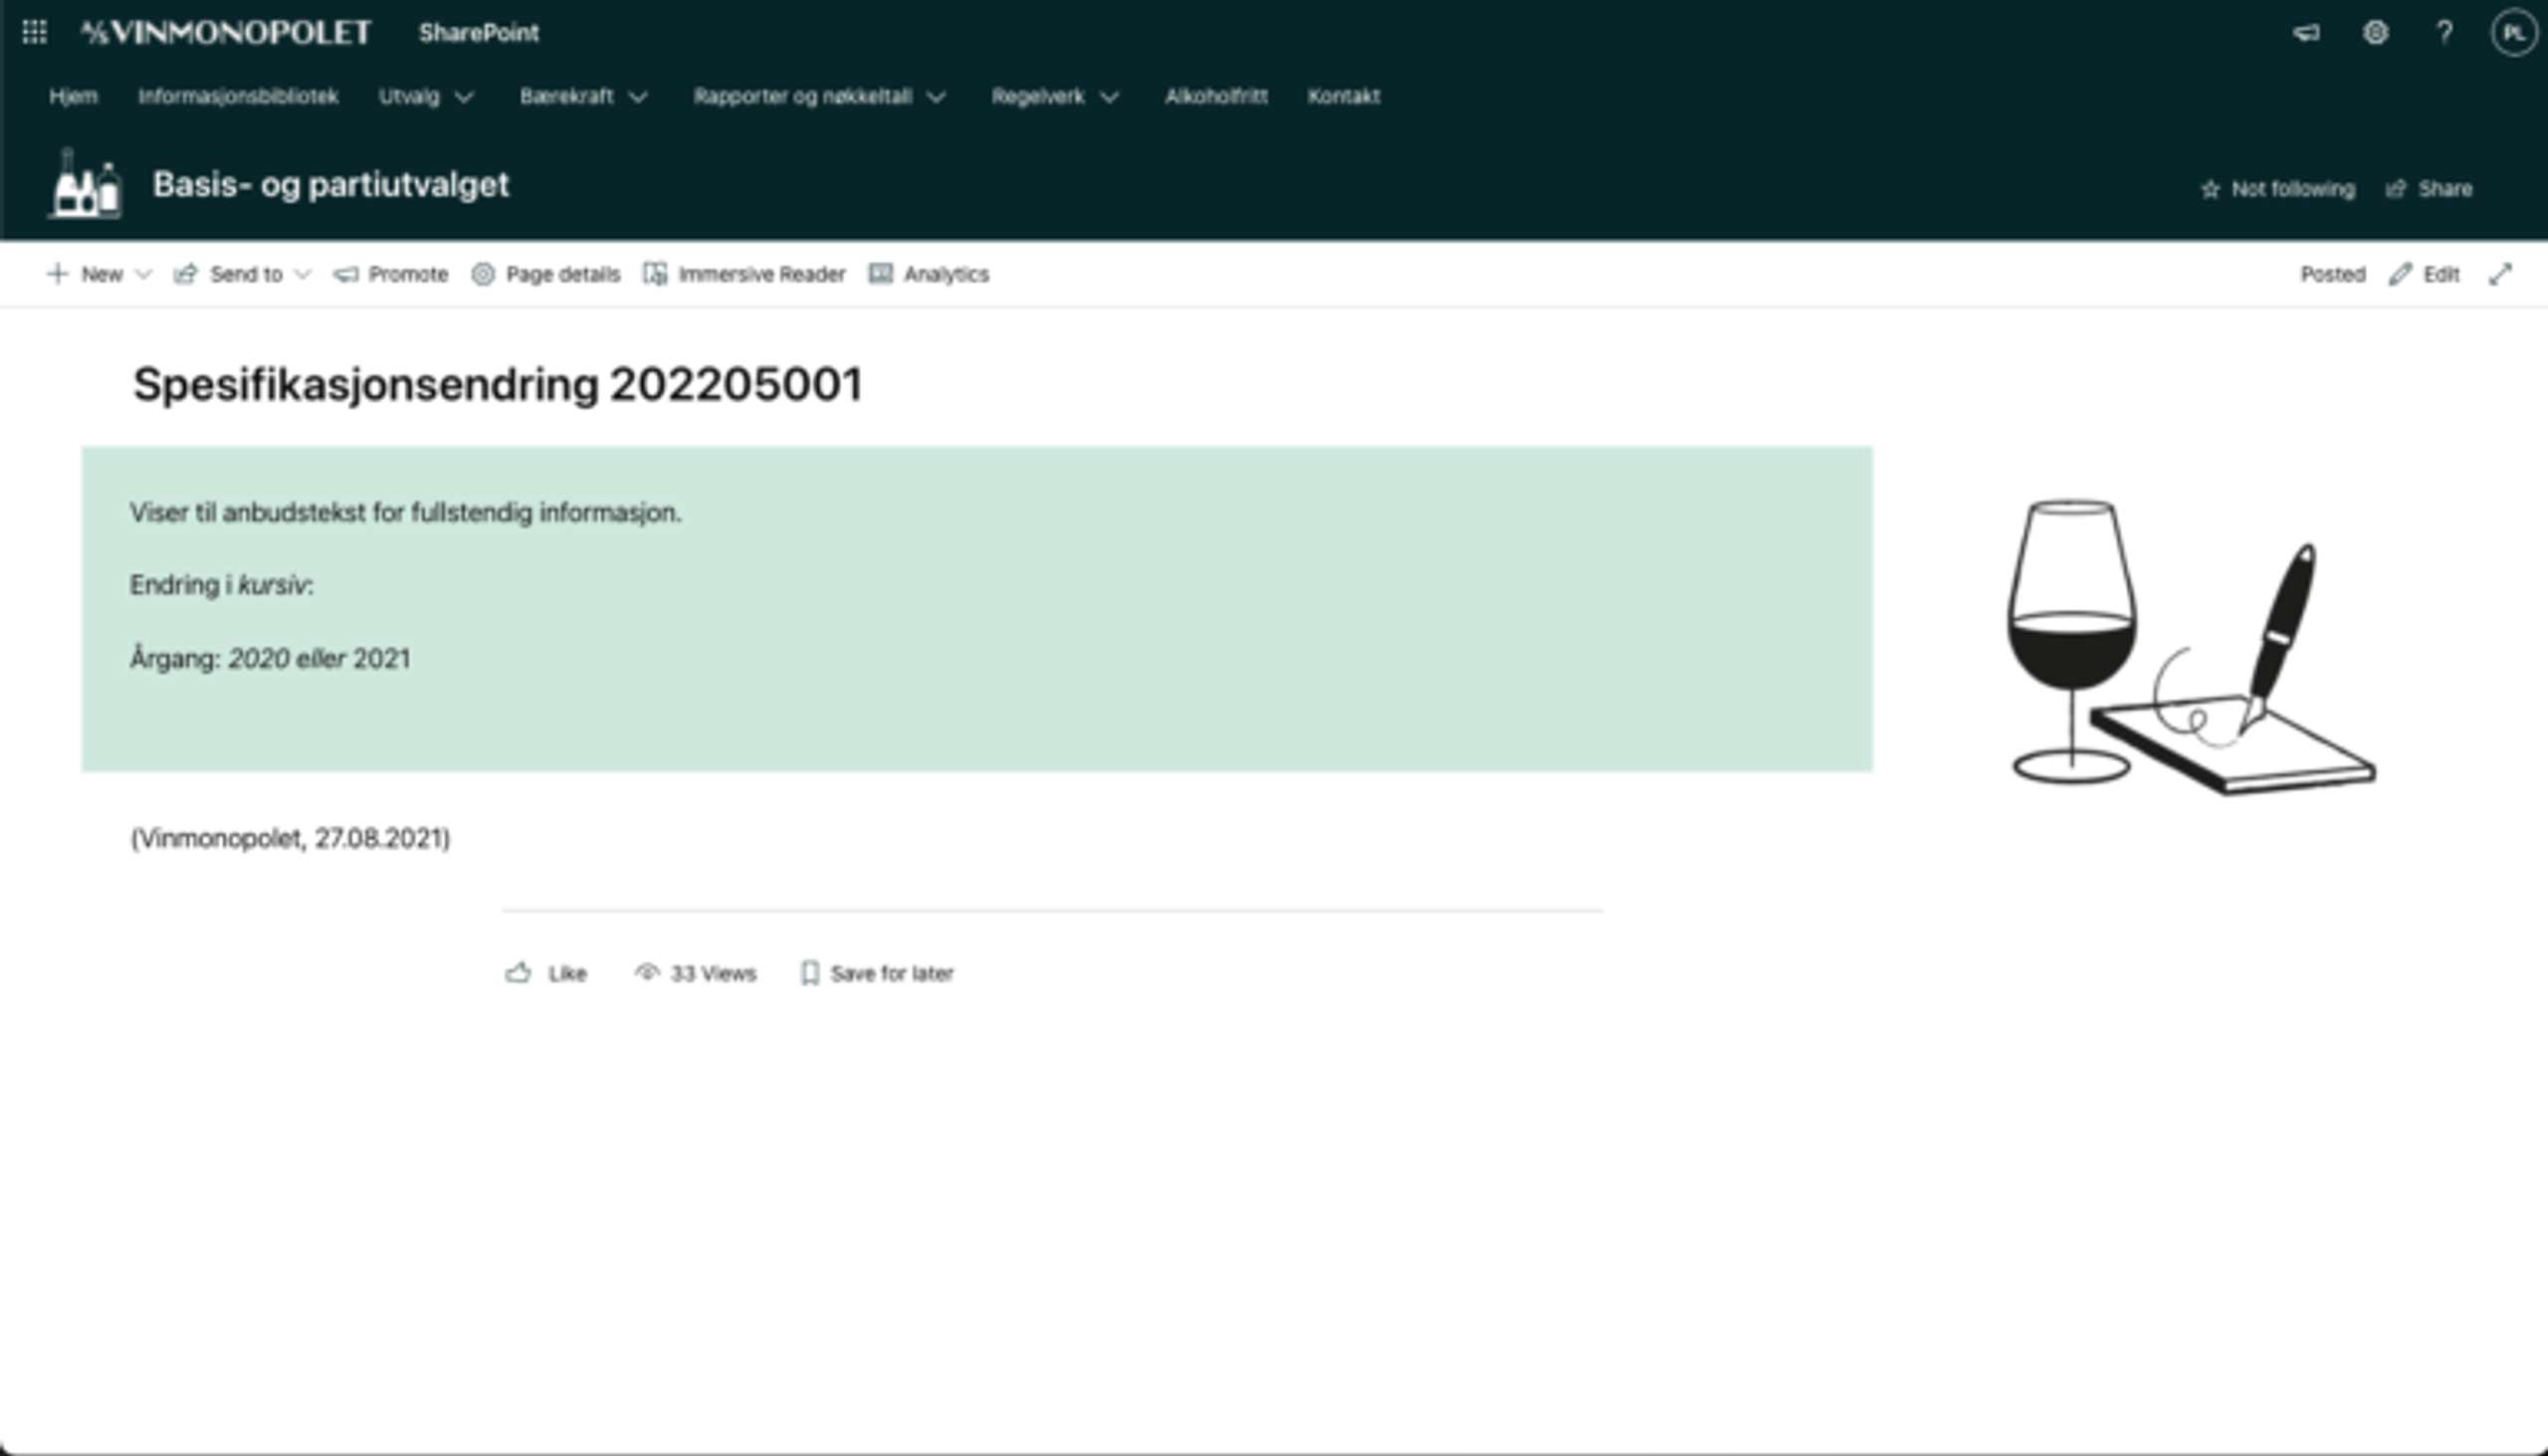Open the Kontakt menu item
The width and height of the screenshot is (2548, 1456).
pyautogui.click(x=1343, y=97)
